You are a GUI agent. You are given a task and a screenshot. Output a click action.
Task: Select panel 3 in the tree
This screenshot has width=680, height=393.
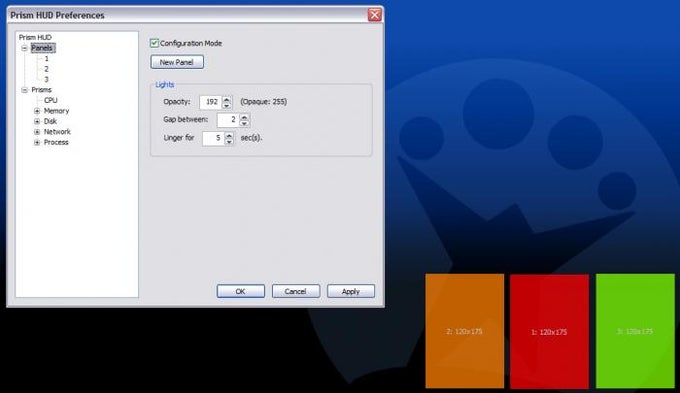pyautogui.click(x=46, y=79)
